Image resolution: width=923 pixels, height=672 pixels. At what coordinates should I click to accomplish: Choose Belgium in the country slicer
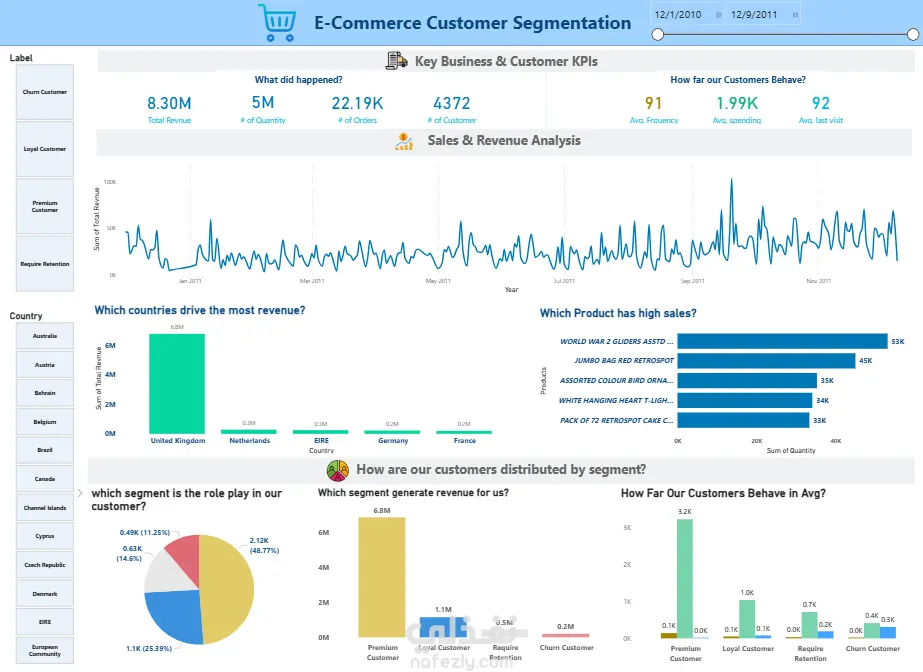pyautogui.click(x=45, y=422)
